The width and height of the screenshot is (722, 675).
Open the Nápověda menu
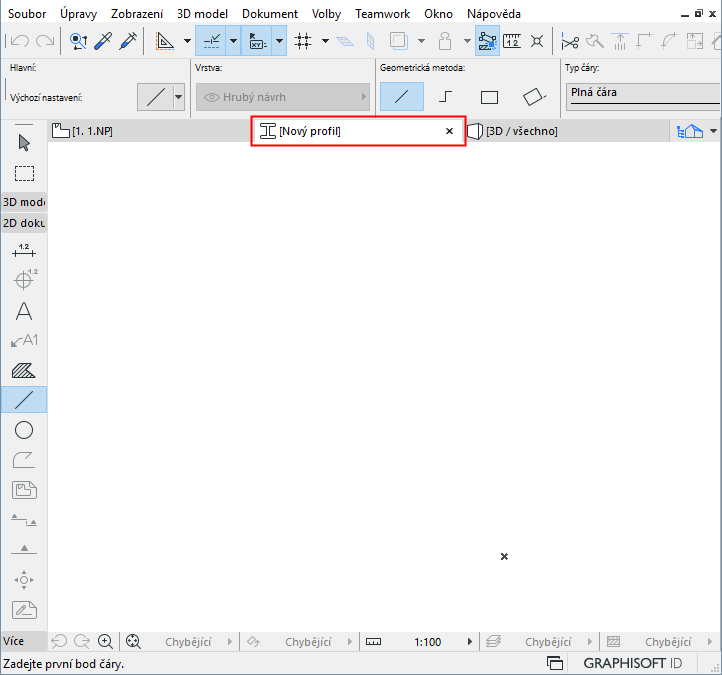(x=494, y=14)
